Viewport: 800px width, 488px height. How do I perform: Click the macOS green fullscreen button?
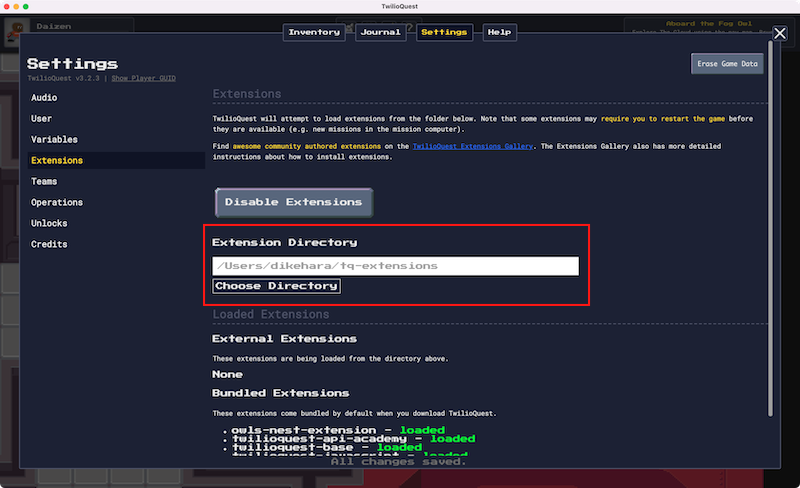point(26,6)
